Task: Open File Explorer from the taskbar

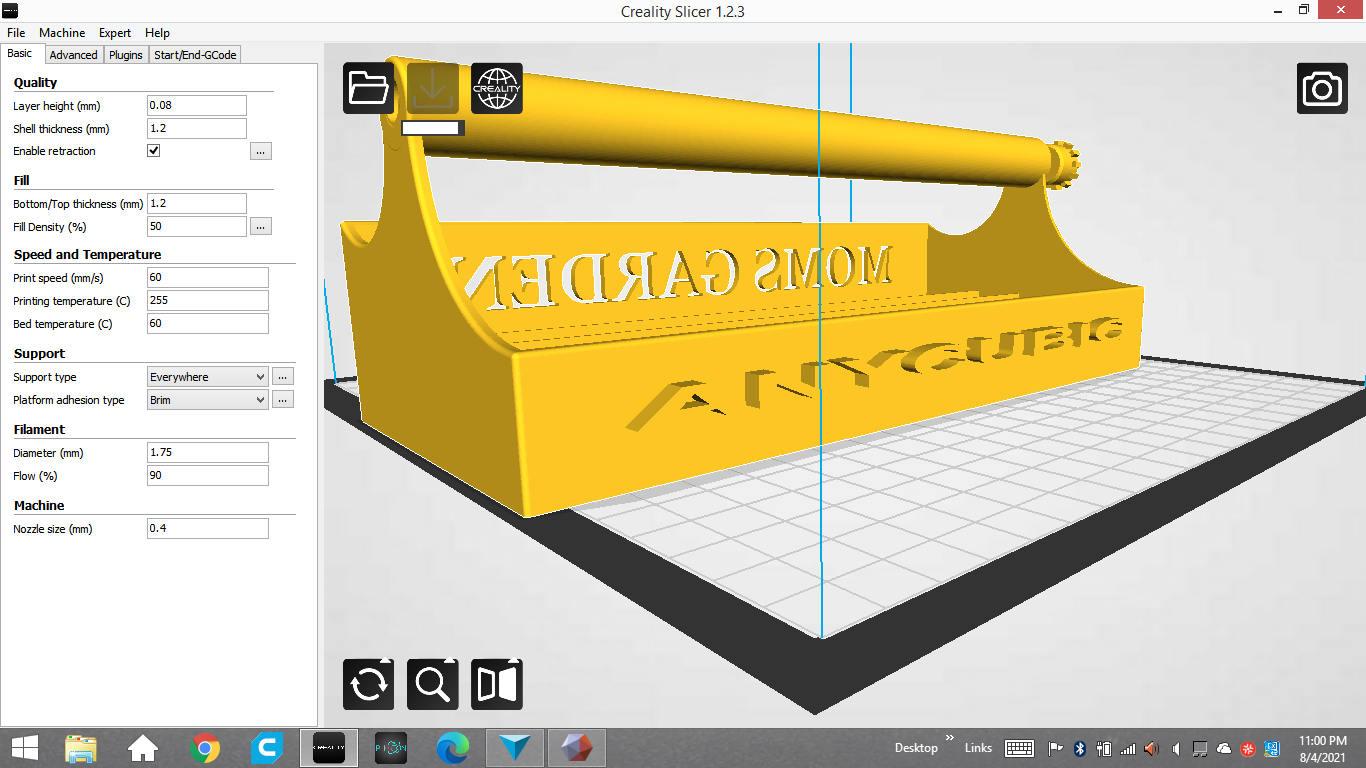Action: click(x=81, y=748)
